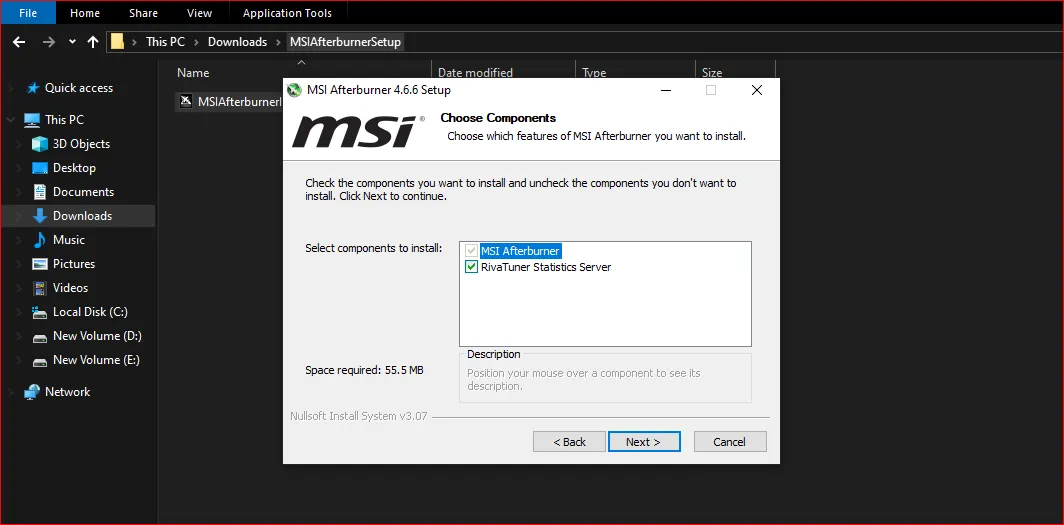Open Videos folder in sidebar

71,288
